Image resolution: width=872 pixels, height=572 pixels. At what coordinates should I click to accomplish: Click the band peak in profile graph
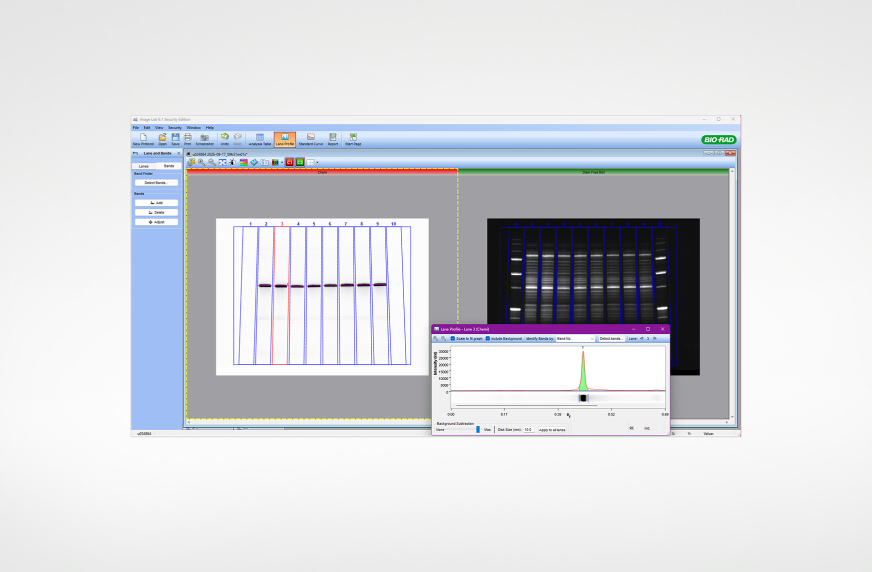583,372
